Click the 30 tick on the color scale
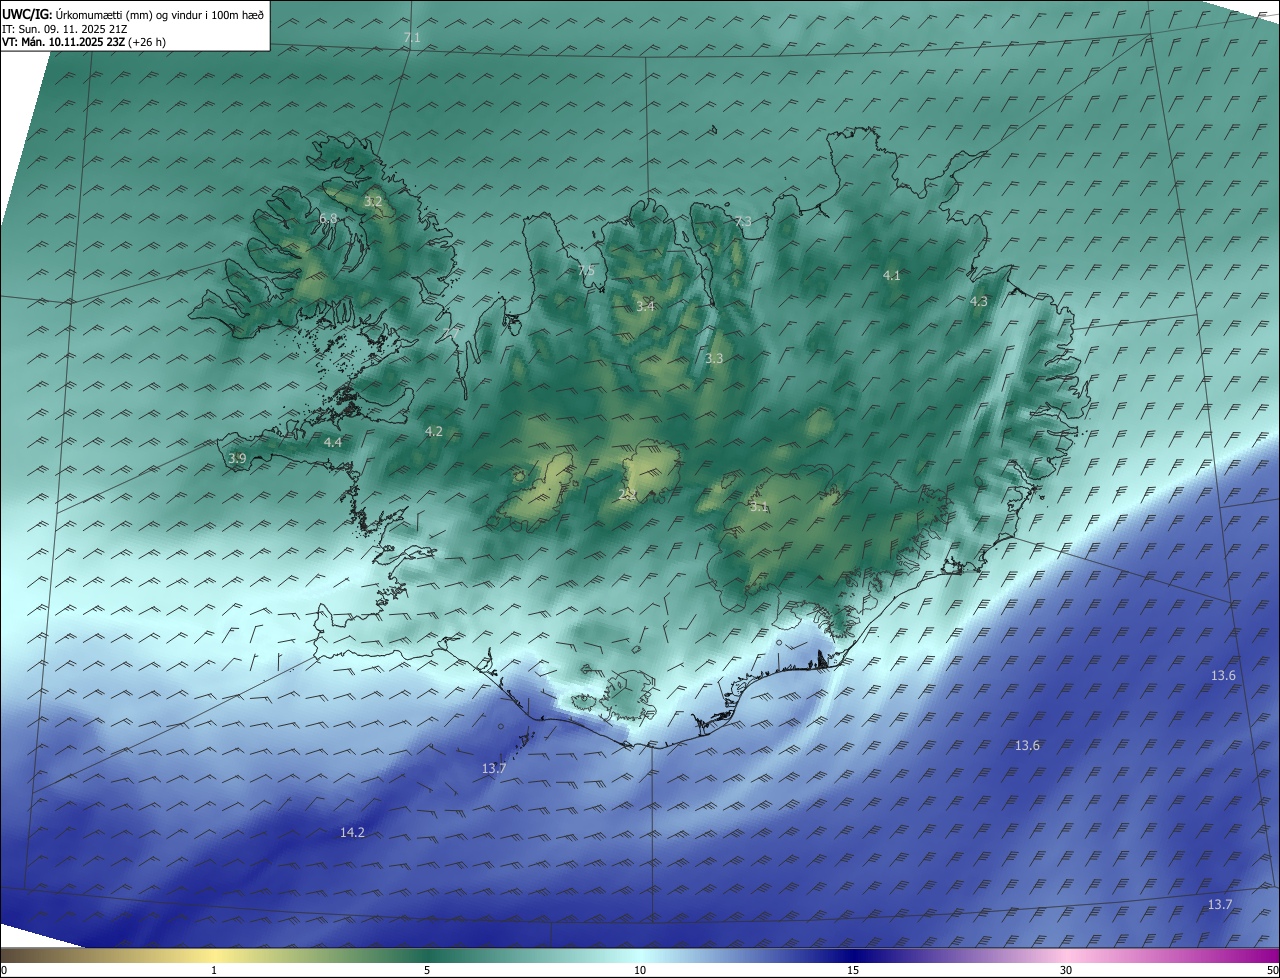 [1066, 970]
